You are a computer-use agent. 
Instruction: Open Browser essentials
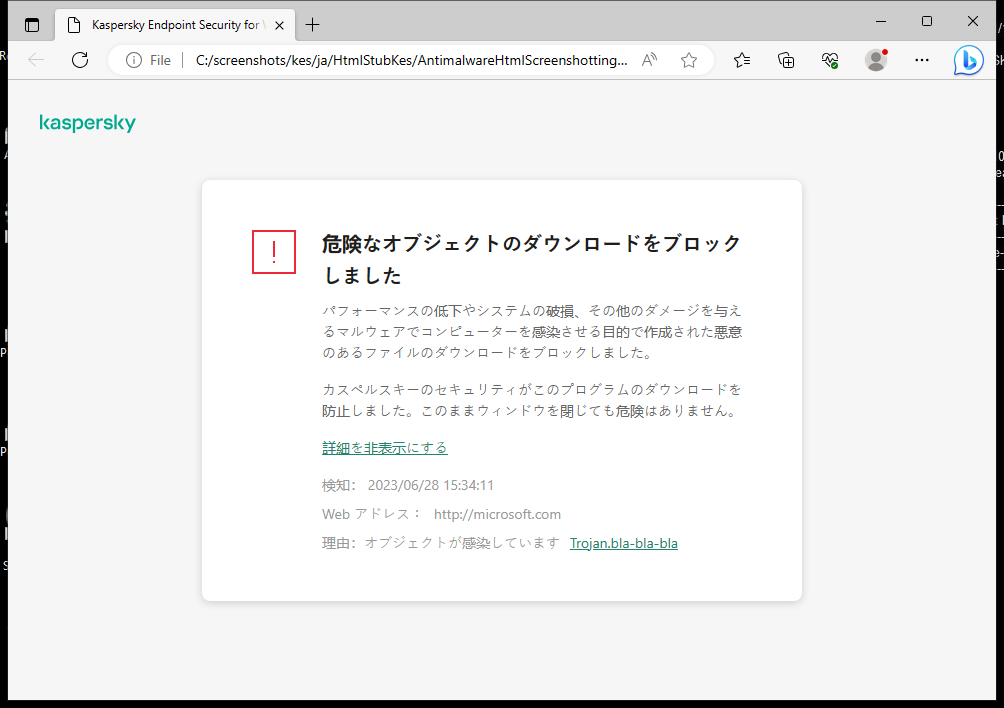[x=829, y=60]
